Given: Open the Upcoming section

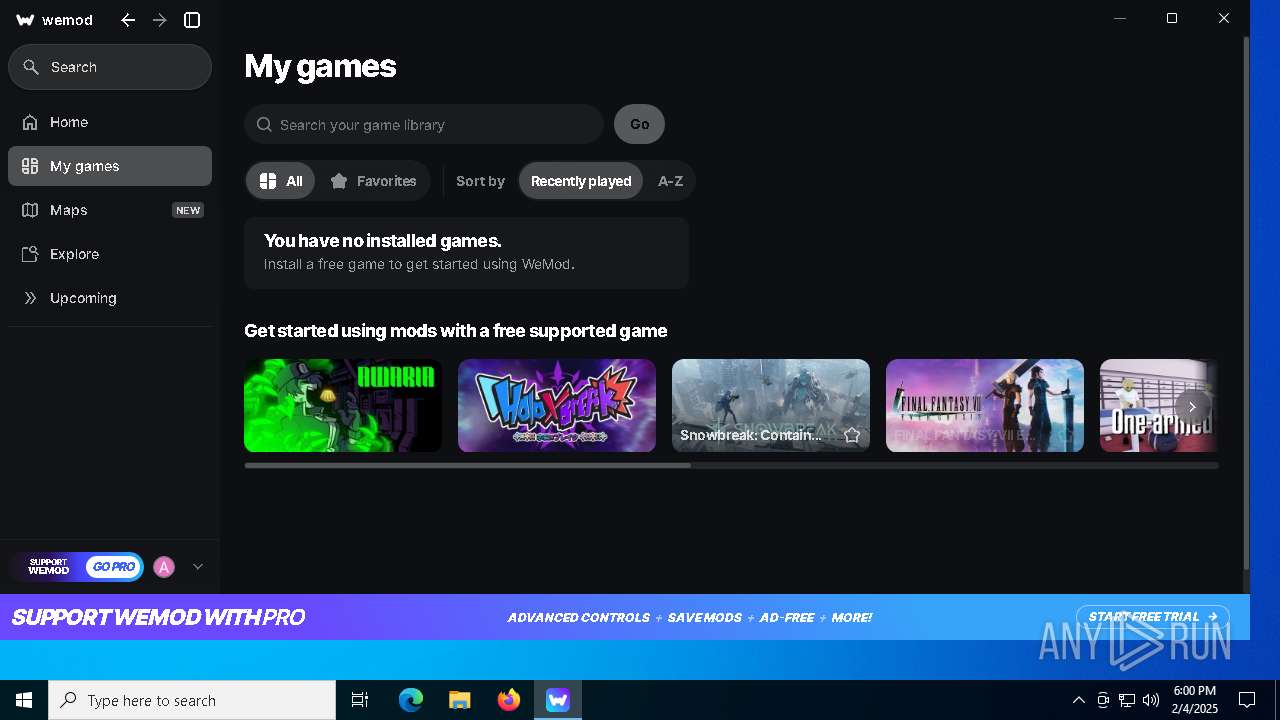Looking at the screenshot, I should (110, 298).
